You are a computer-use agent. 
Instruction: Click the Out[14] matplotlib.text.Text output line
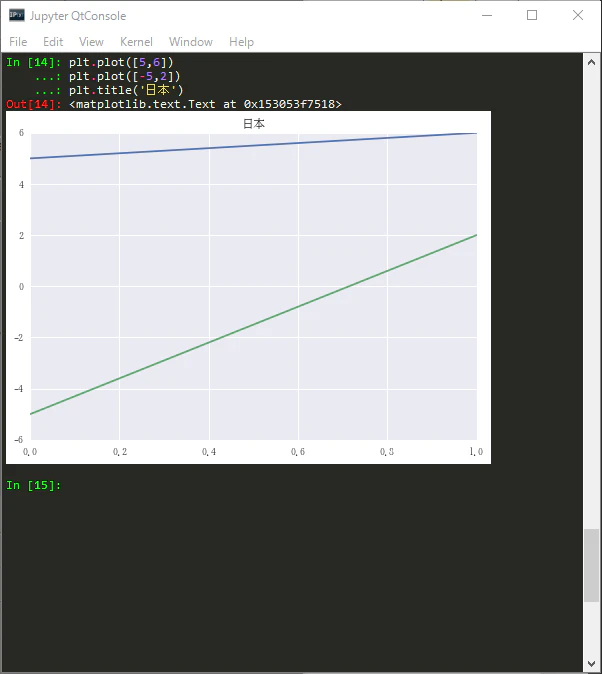point(205,104)
